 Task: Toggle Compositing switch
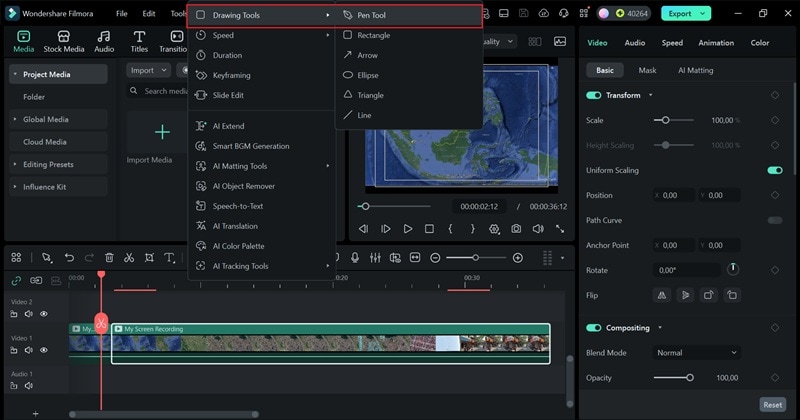point(593,328)
